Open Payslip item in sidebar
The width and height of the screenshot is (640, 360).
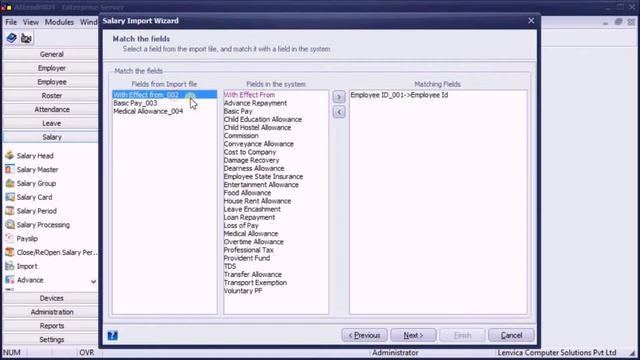(x=27, y=239)
